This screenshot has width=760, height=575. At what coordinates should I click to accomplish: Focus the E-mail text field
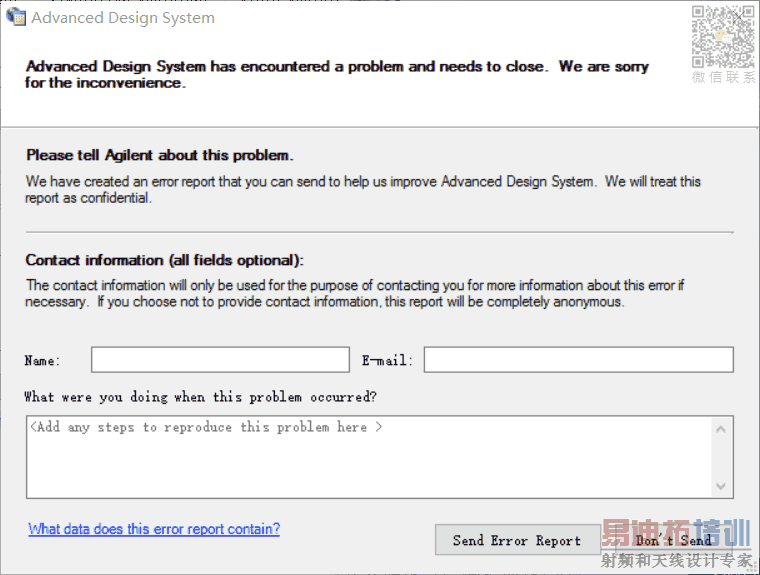point(578,360)
